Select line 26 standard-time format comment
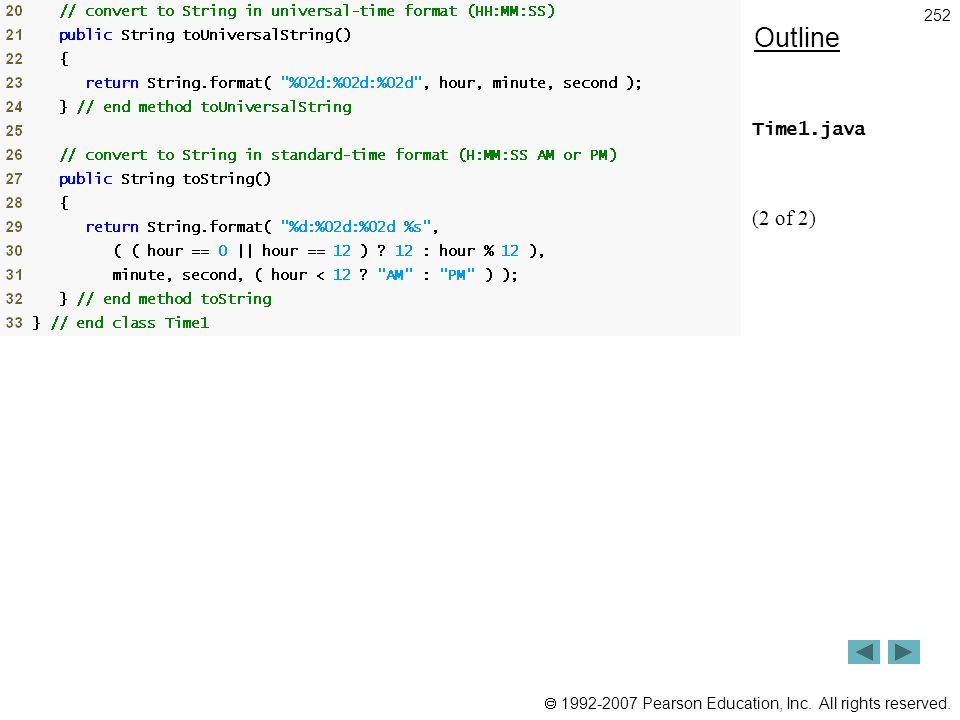The width and height of the screenshot is (960, 720). tap(338, 155)
